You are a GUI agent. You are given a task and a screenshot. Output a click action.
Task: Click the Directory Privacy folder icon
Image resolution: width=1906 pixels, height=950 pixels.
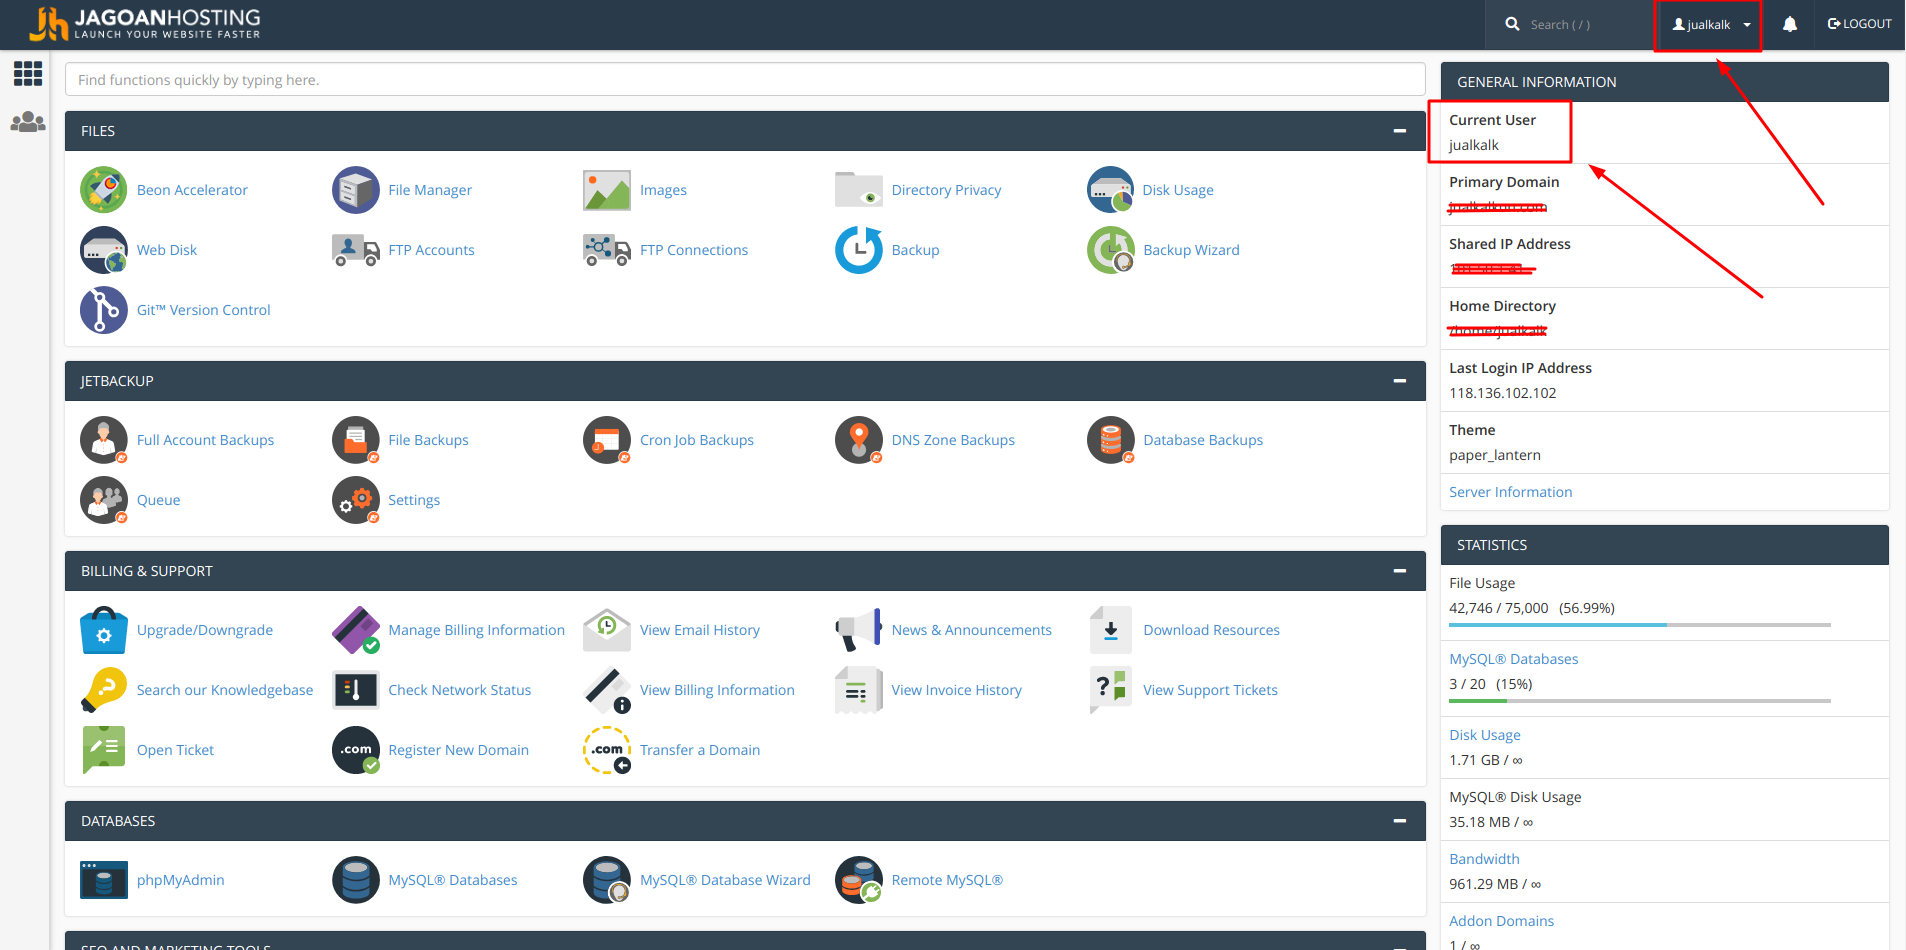click(x=859, y=190)
